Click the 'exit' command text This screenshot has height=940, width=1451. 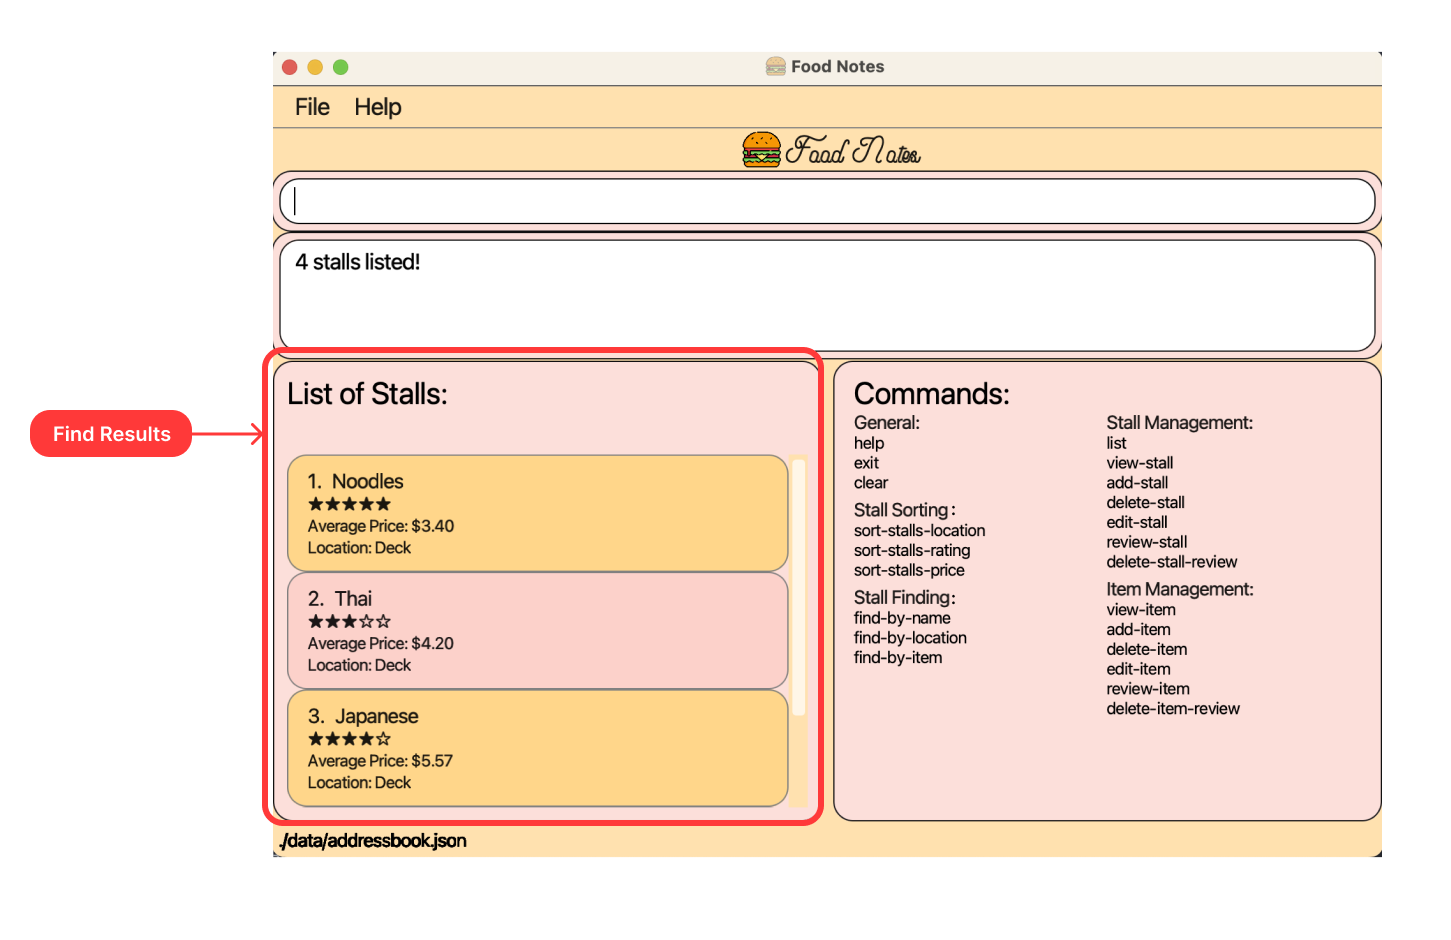[x=866, y=463]
